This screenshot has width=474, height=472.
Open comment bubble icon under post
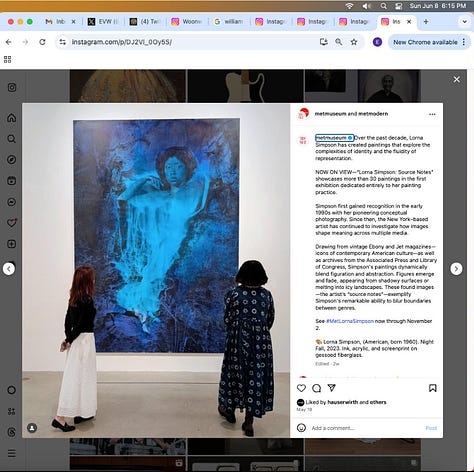pyautogui.click(x=316, y=388)
